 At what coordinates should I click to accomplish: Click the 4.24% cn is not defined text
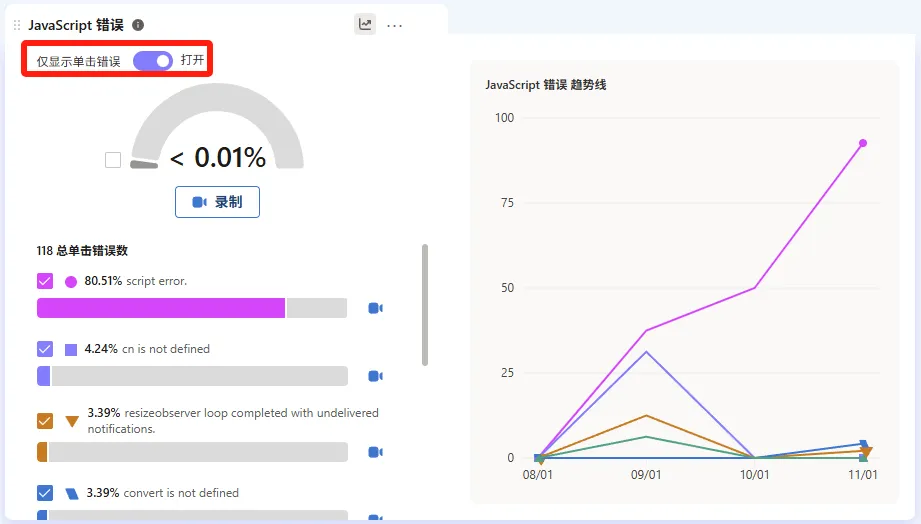pyautogui.click(x=147, y=349)
